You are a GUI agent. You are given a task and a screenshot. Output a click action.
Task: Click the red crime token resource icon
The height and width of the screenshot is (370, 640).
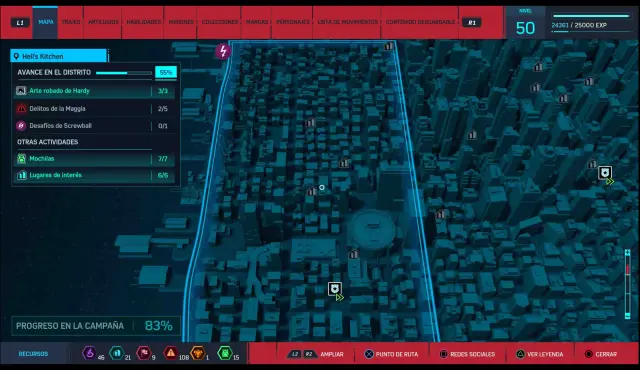tap(171, 353)
